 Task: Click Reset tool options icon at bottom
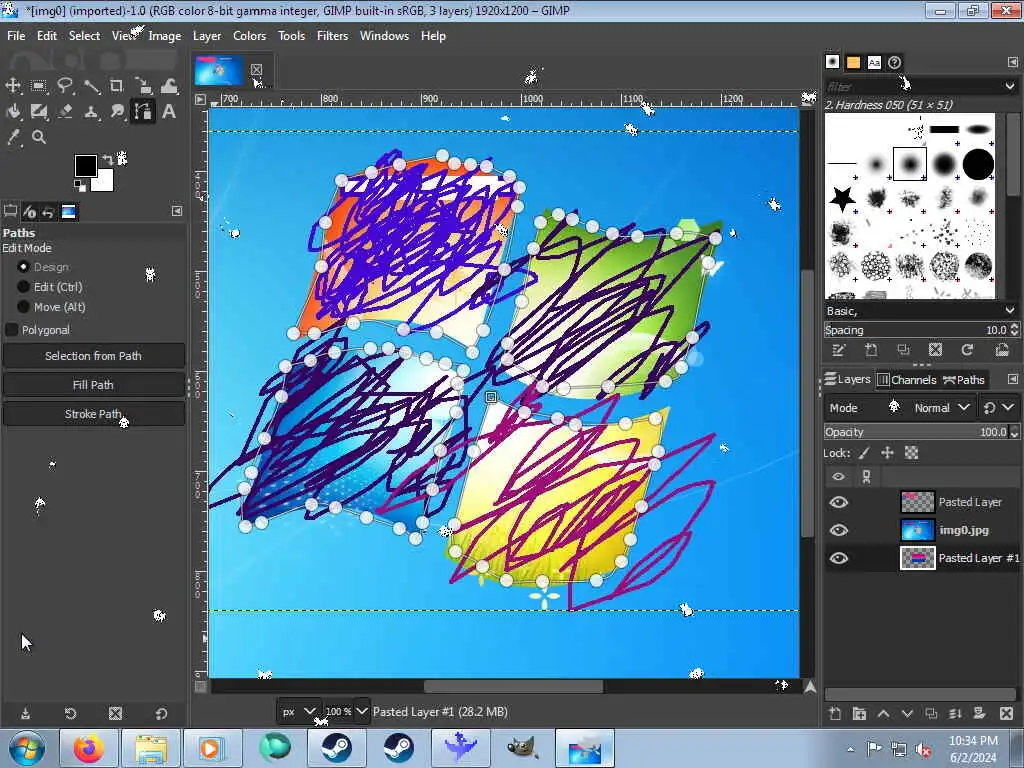pyautogui.click(x=161, y=714)
